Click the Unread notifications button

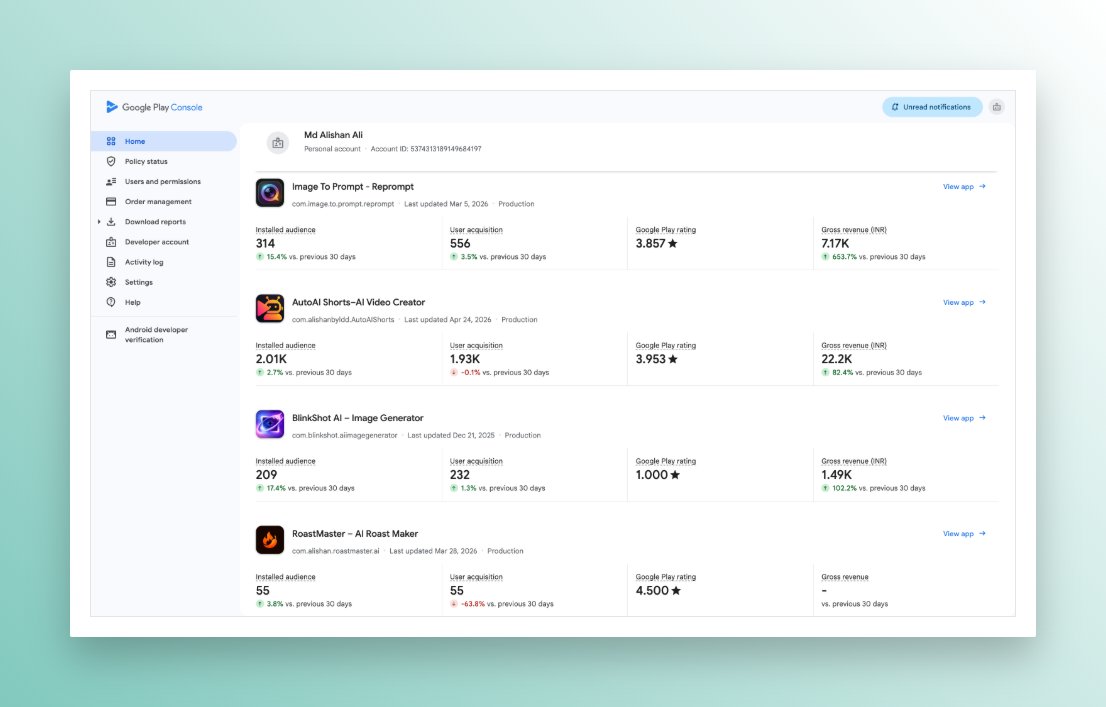932,107
